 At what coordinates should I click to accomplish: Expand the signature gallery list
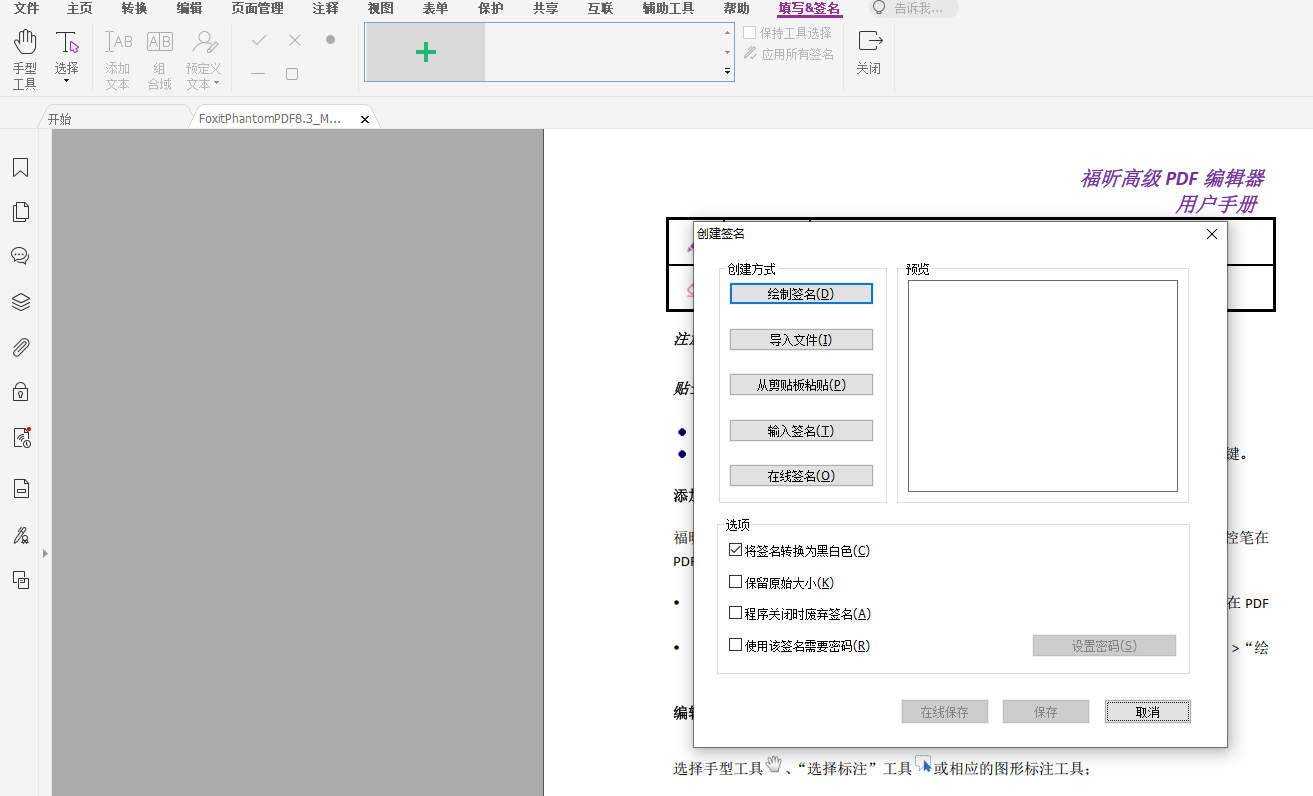click(727, 72)
